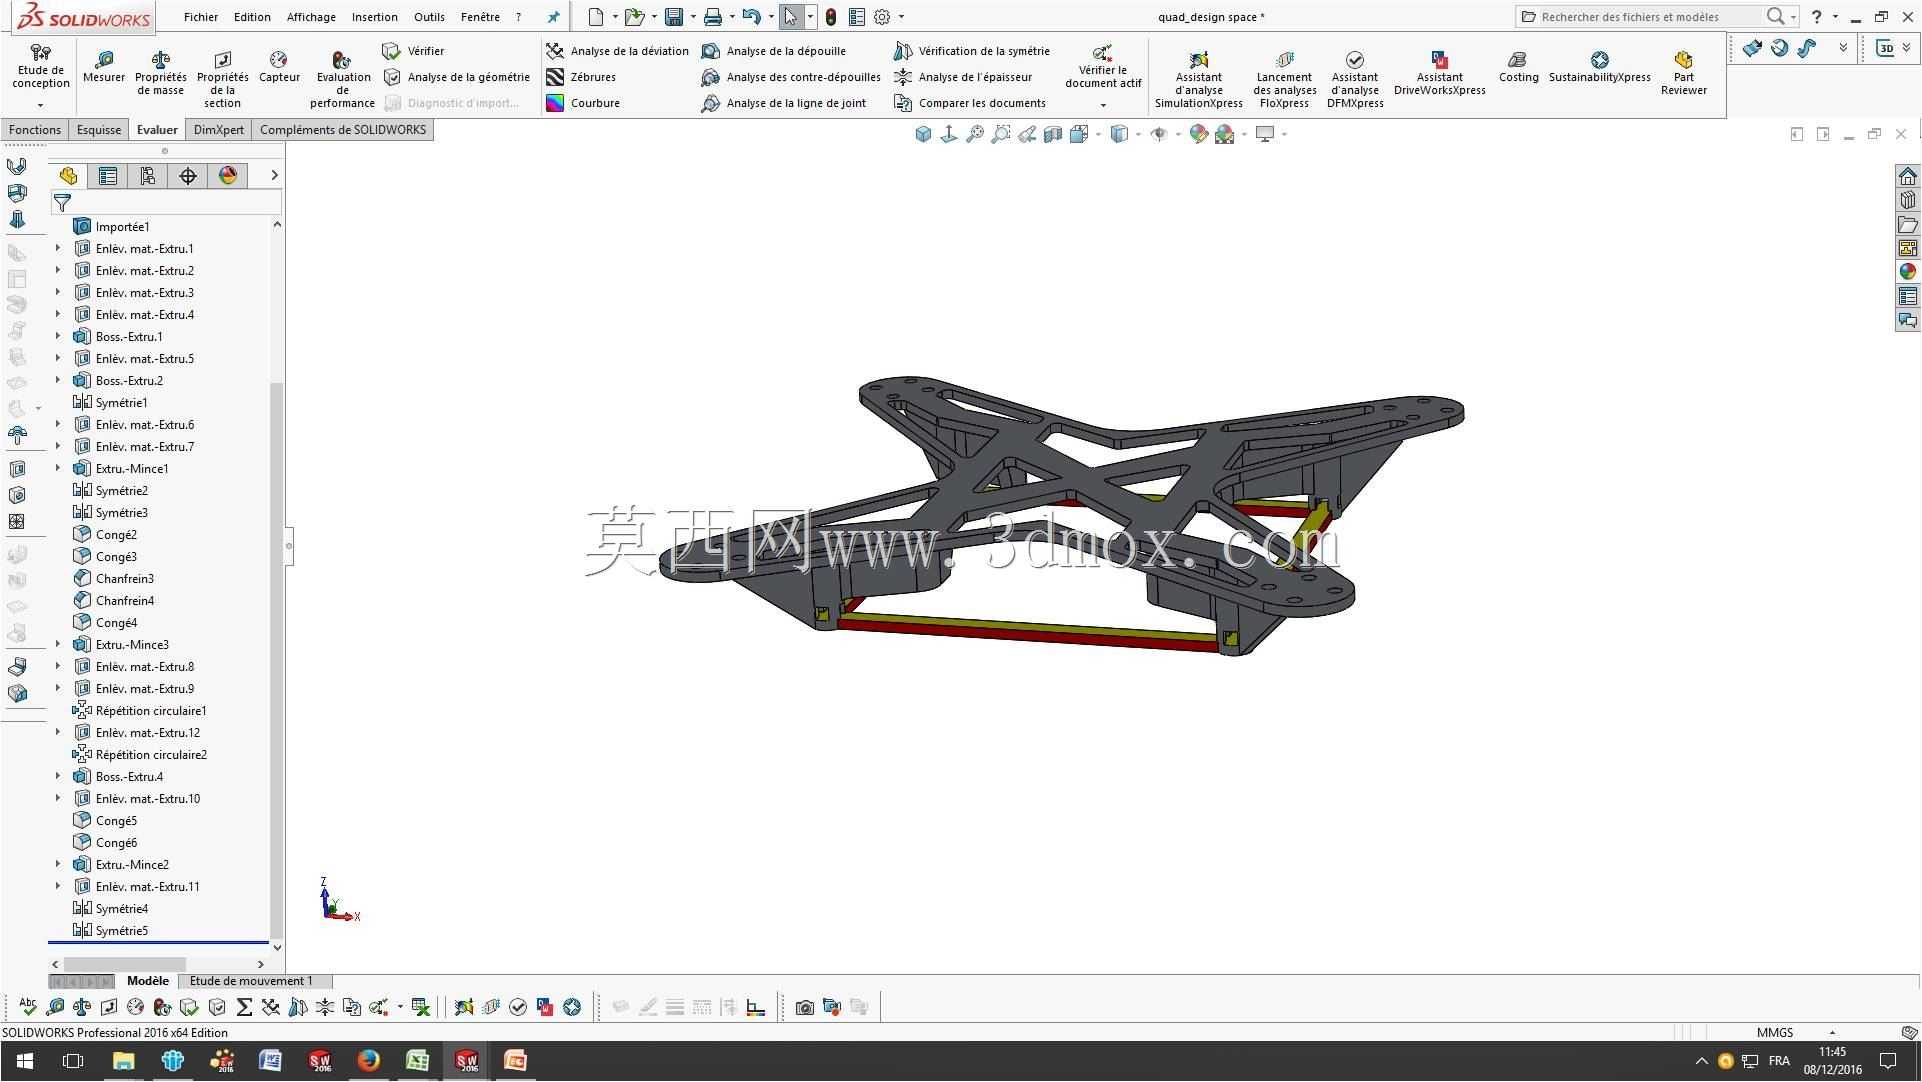Open Edit appearance color sphere in view toolbar
The image size is (1922, 1082).
(x=1198, y=134)
